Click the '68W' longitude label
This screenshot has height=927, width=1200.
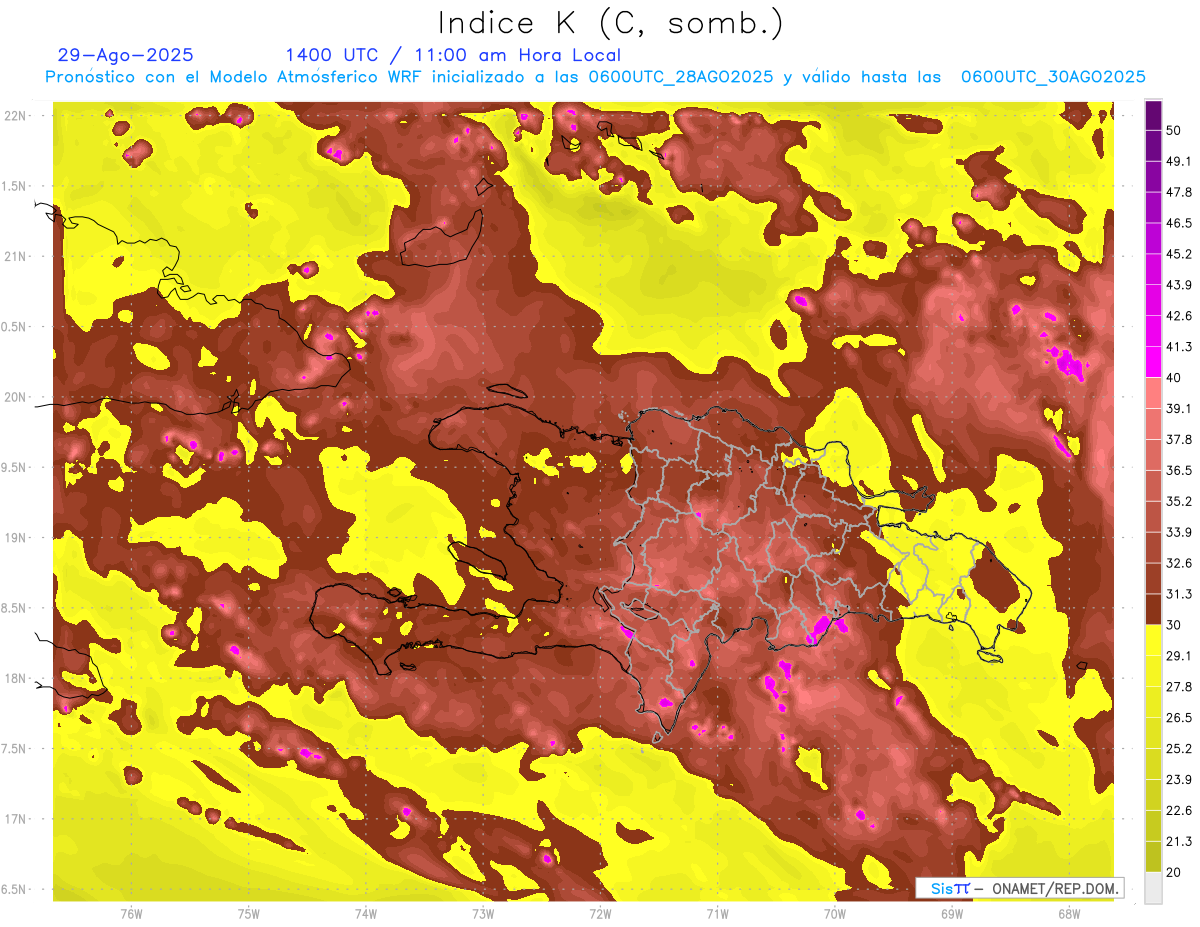(x=1069, y=913)
